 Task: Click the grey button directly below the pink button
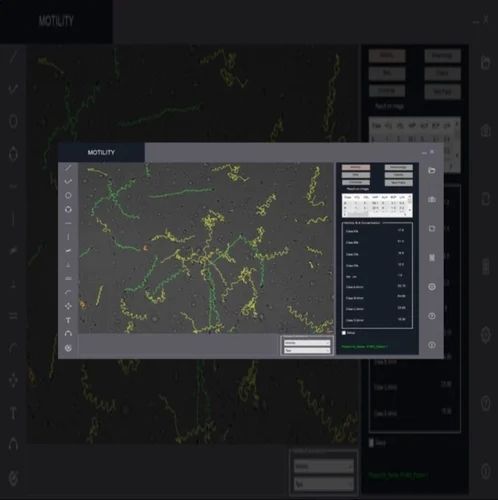click(356, 175)
